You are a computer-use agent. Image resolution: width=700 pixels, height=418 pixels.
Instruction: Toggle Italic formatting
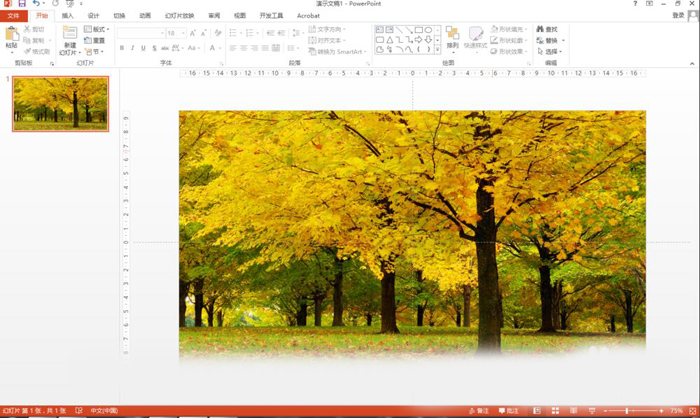(133, 48)
